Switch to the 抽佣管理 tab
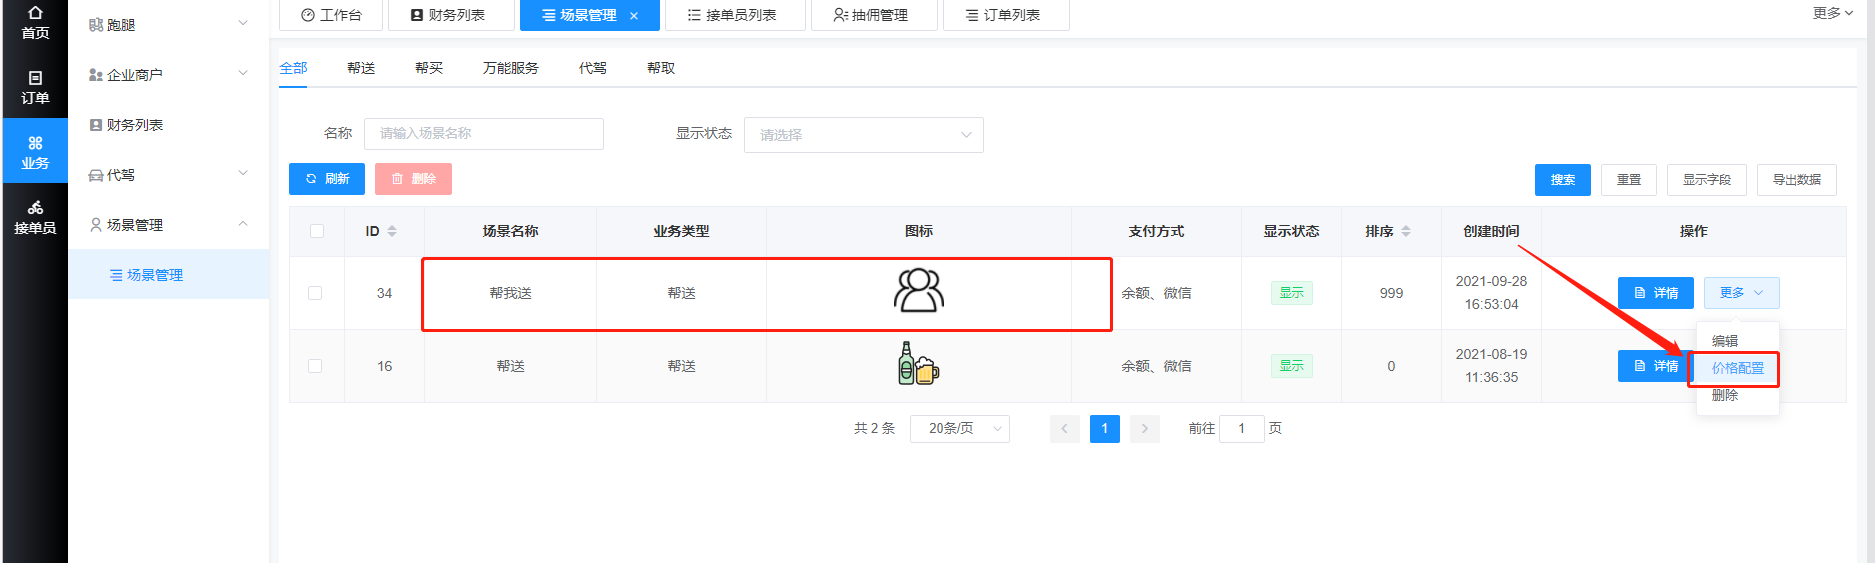This screenshot has height=563, width=1875. pyautogui.click(x=874, y=15)
